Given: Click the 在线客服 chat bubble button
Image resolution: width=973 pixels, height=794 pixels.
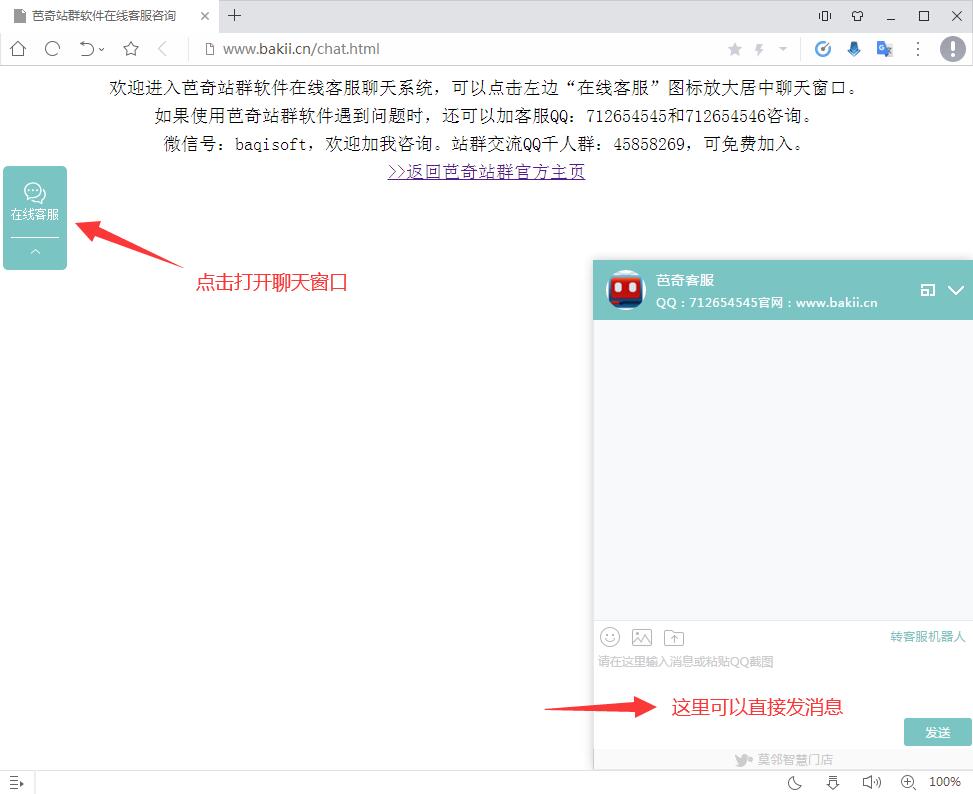Looking at the screenshot, I should [35, 202].
